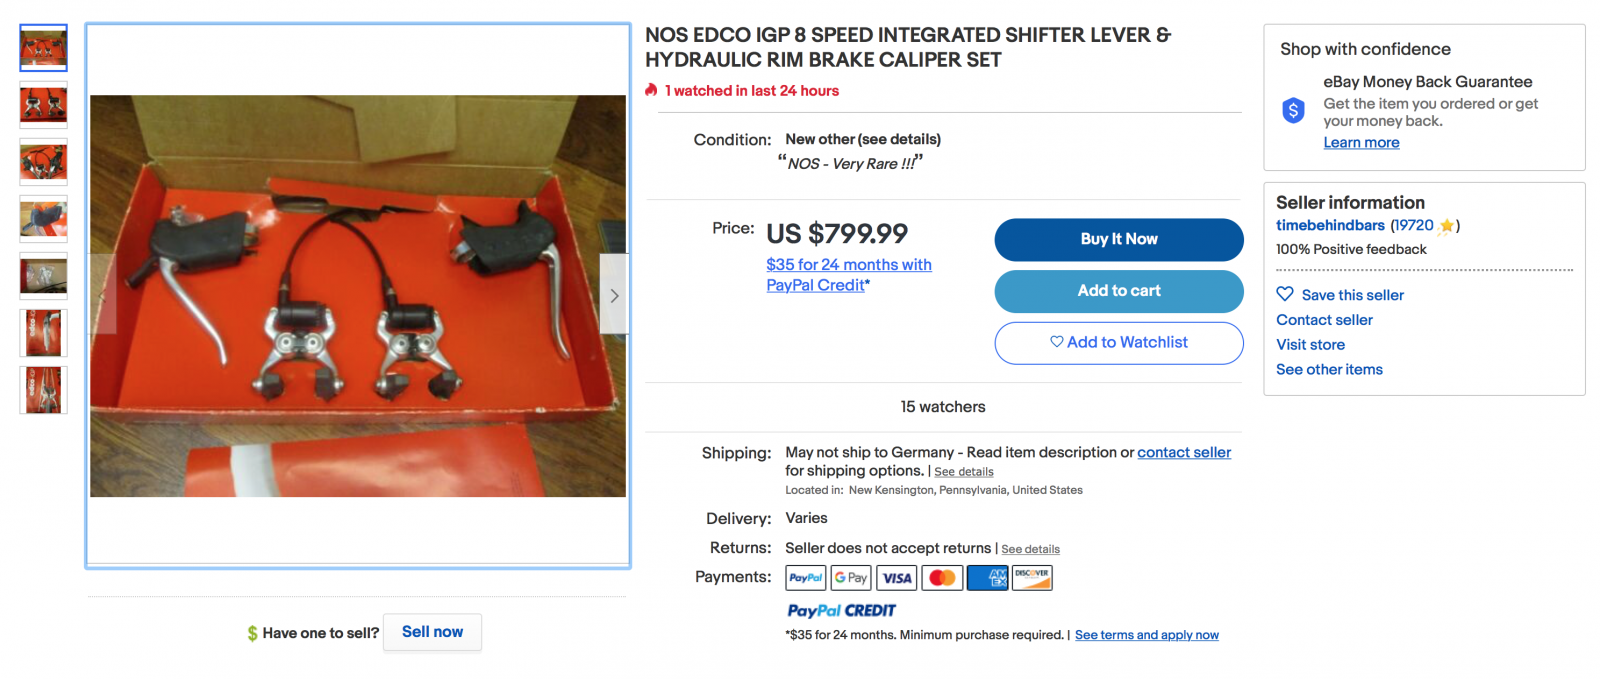Click the Mastercard payment icon
The height and width of the screenshot is (679, 1600).
(942, 578)
